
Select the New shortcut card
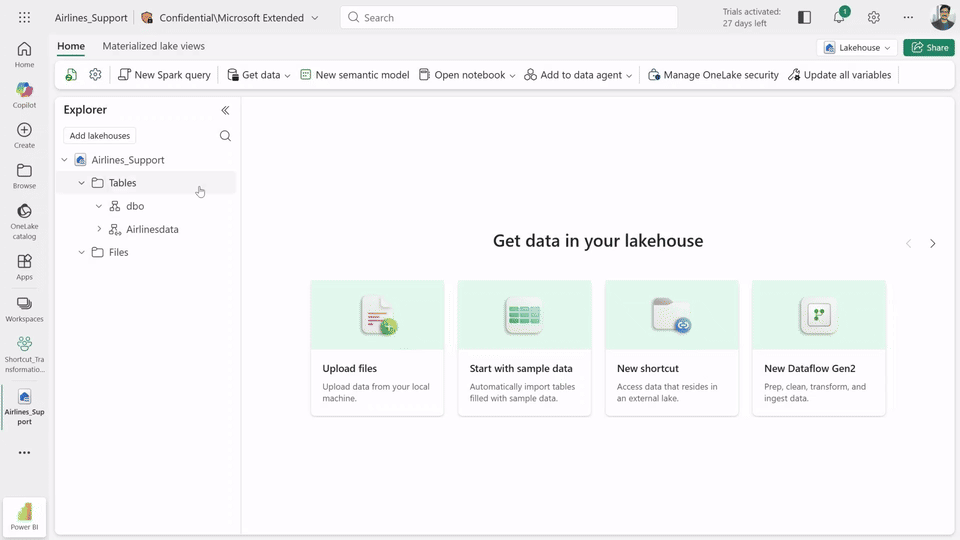[672, 348]
